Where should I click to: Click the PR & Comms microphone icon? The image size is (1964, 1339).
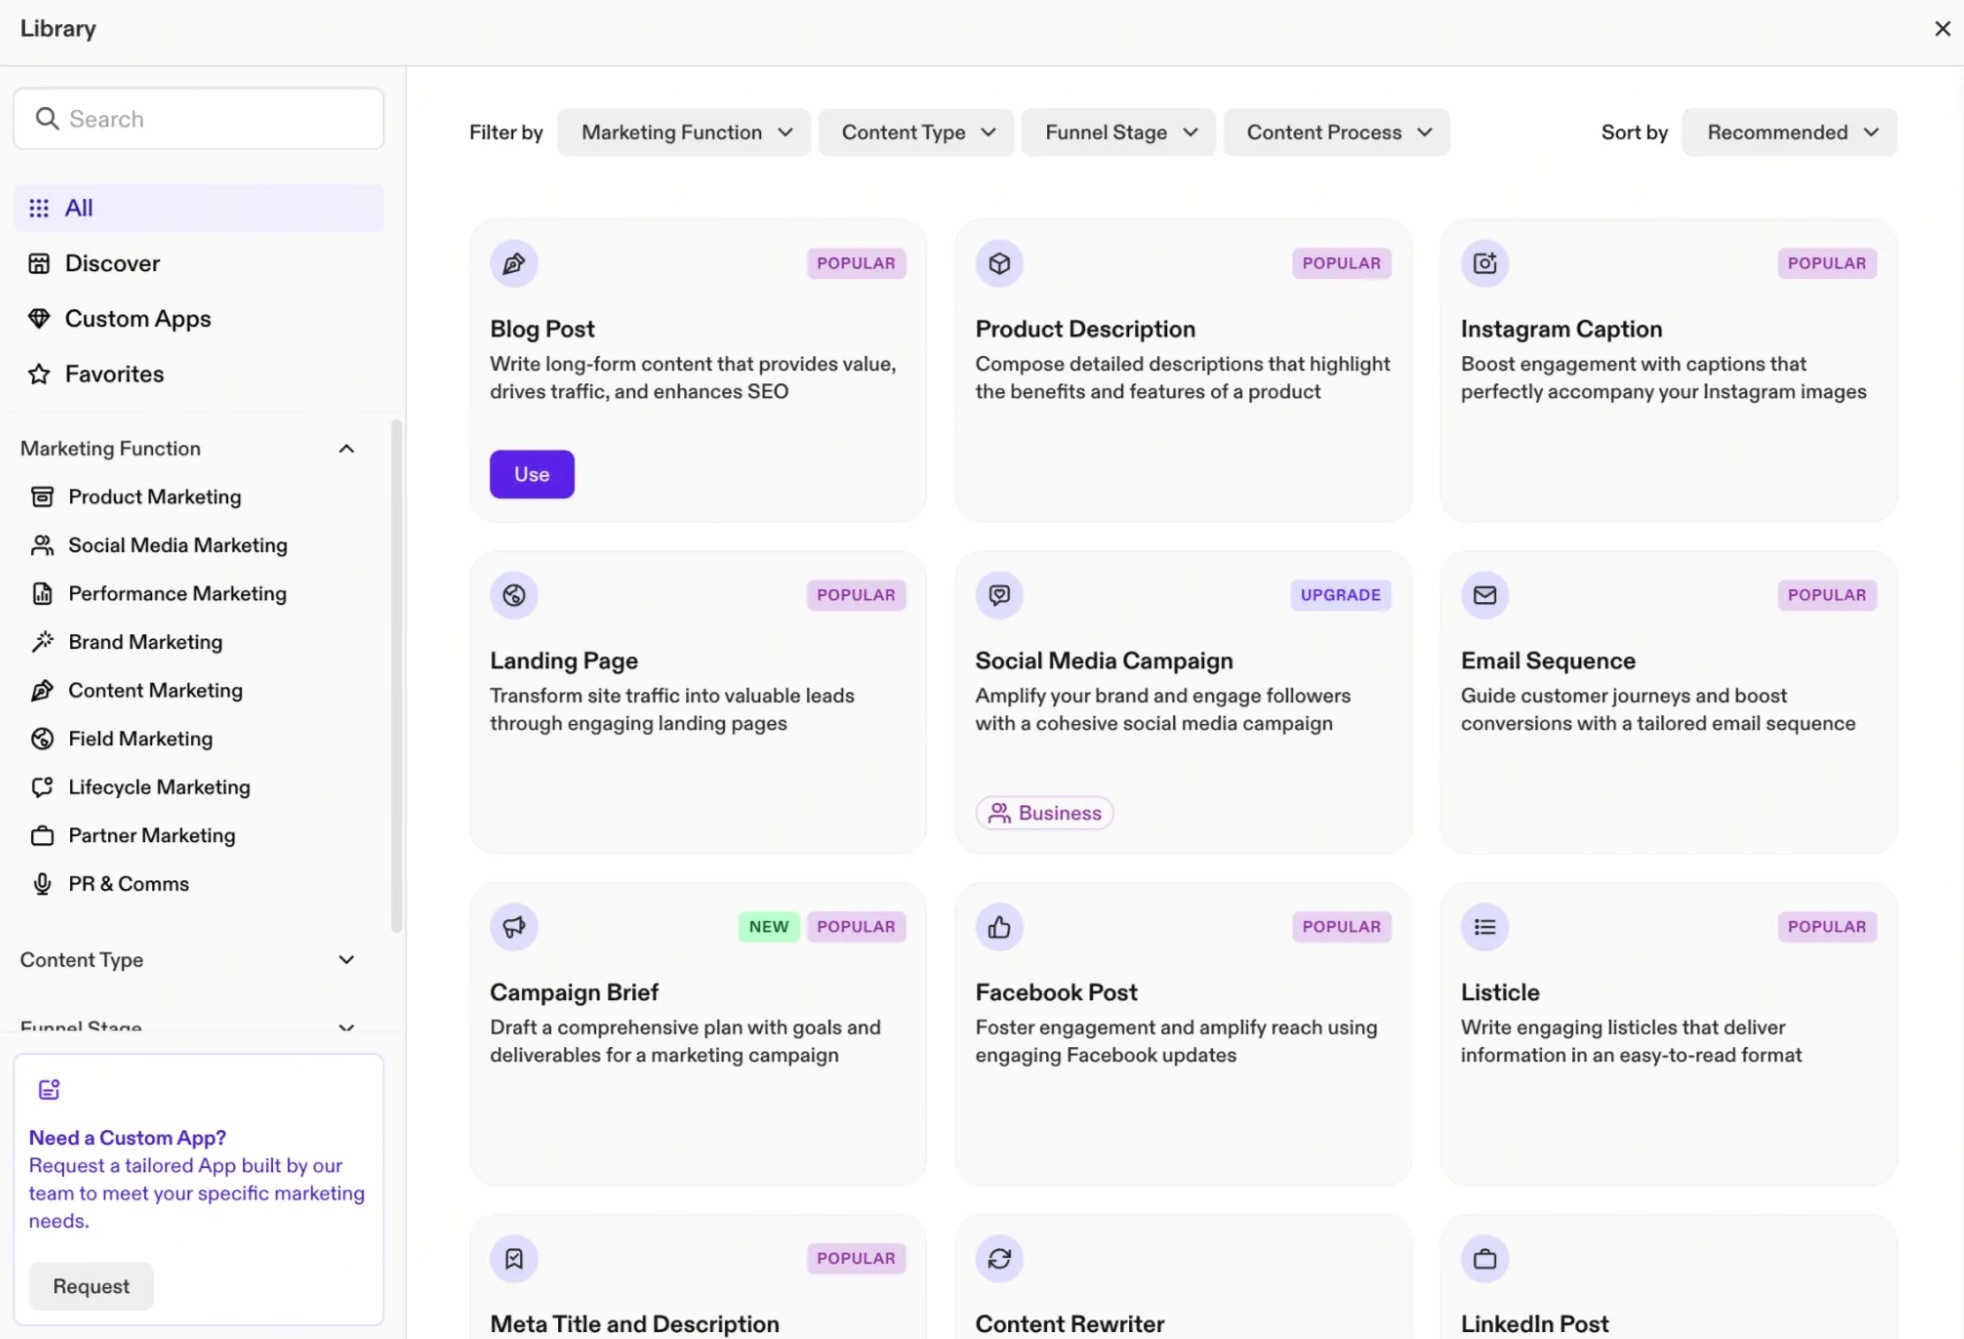coord(42,884)
